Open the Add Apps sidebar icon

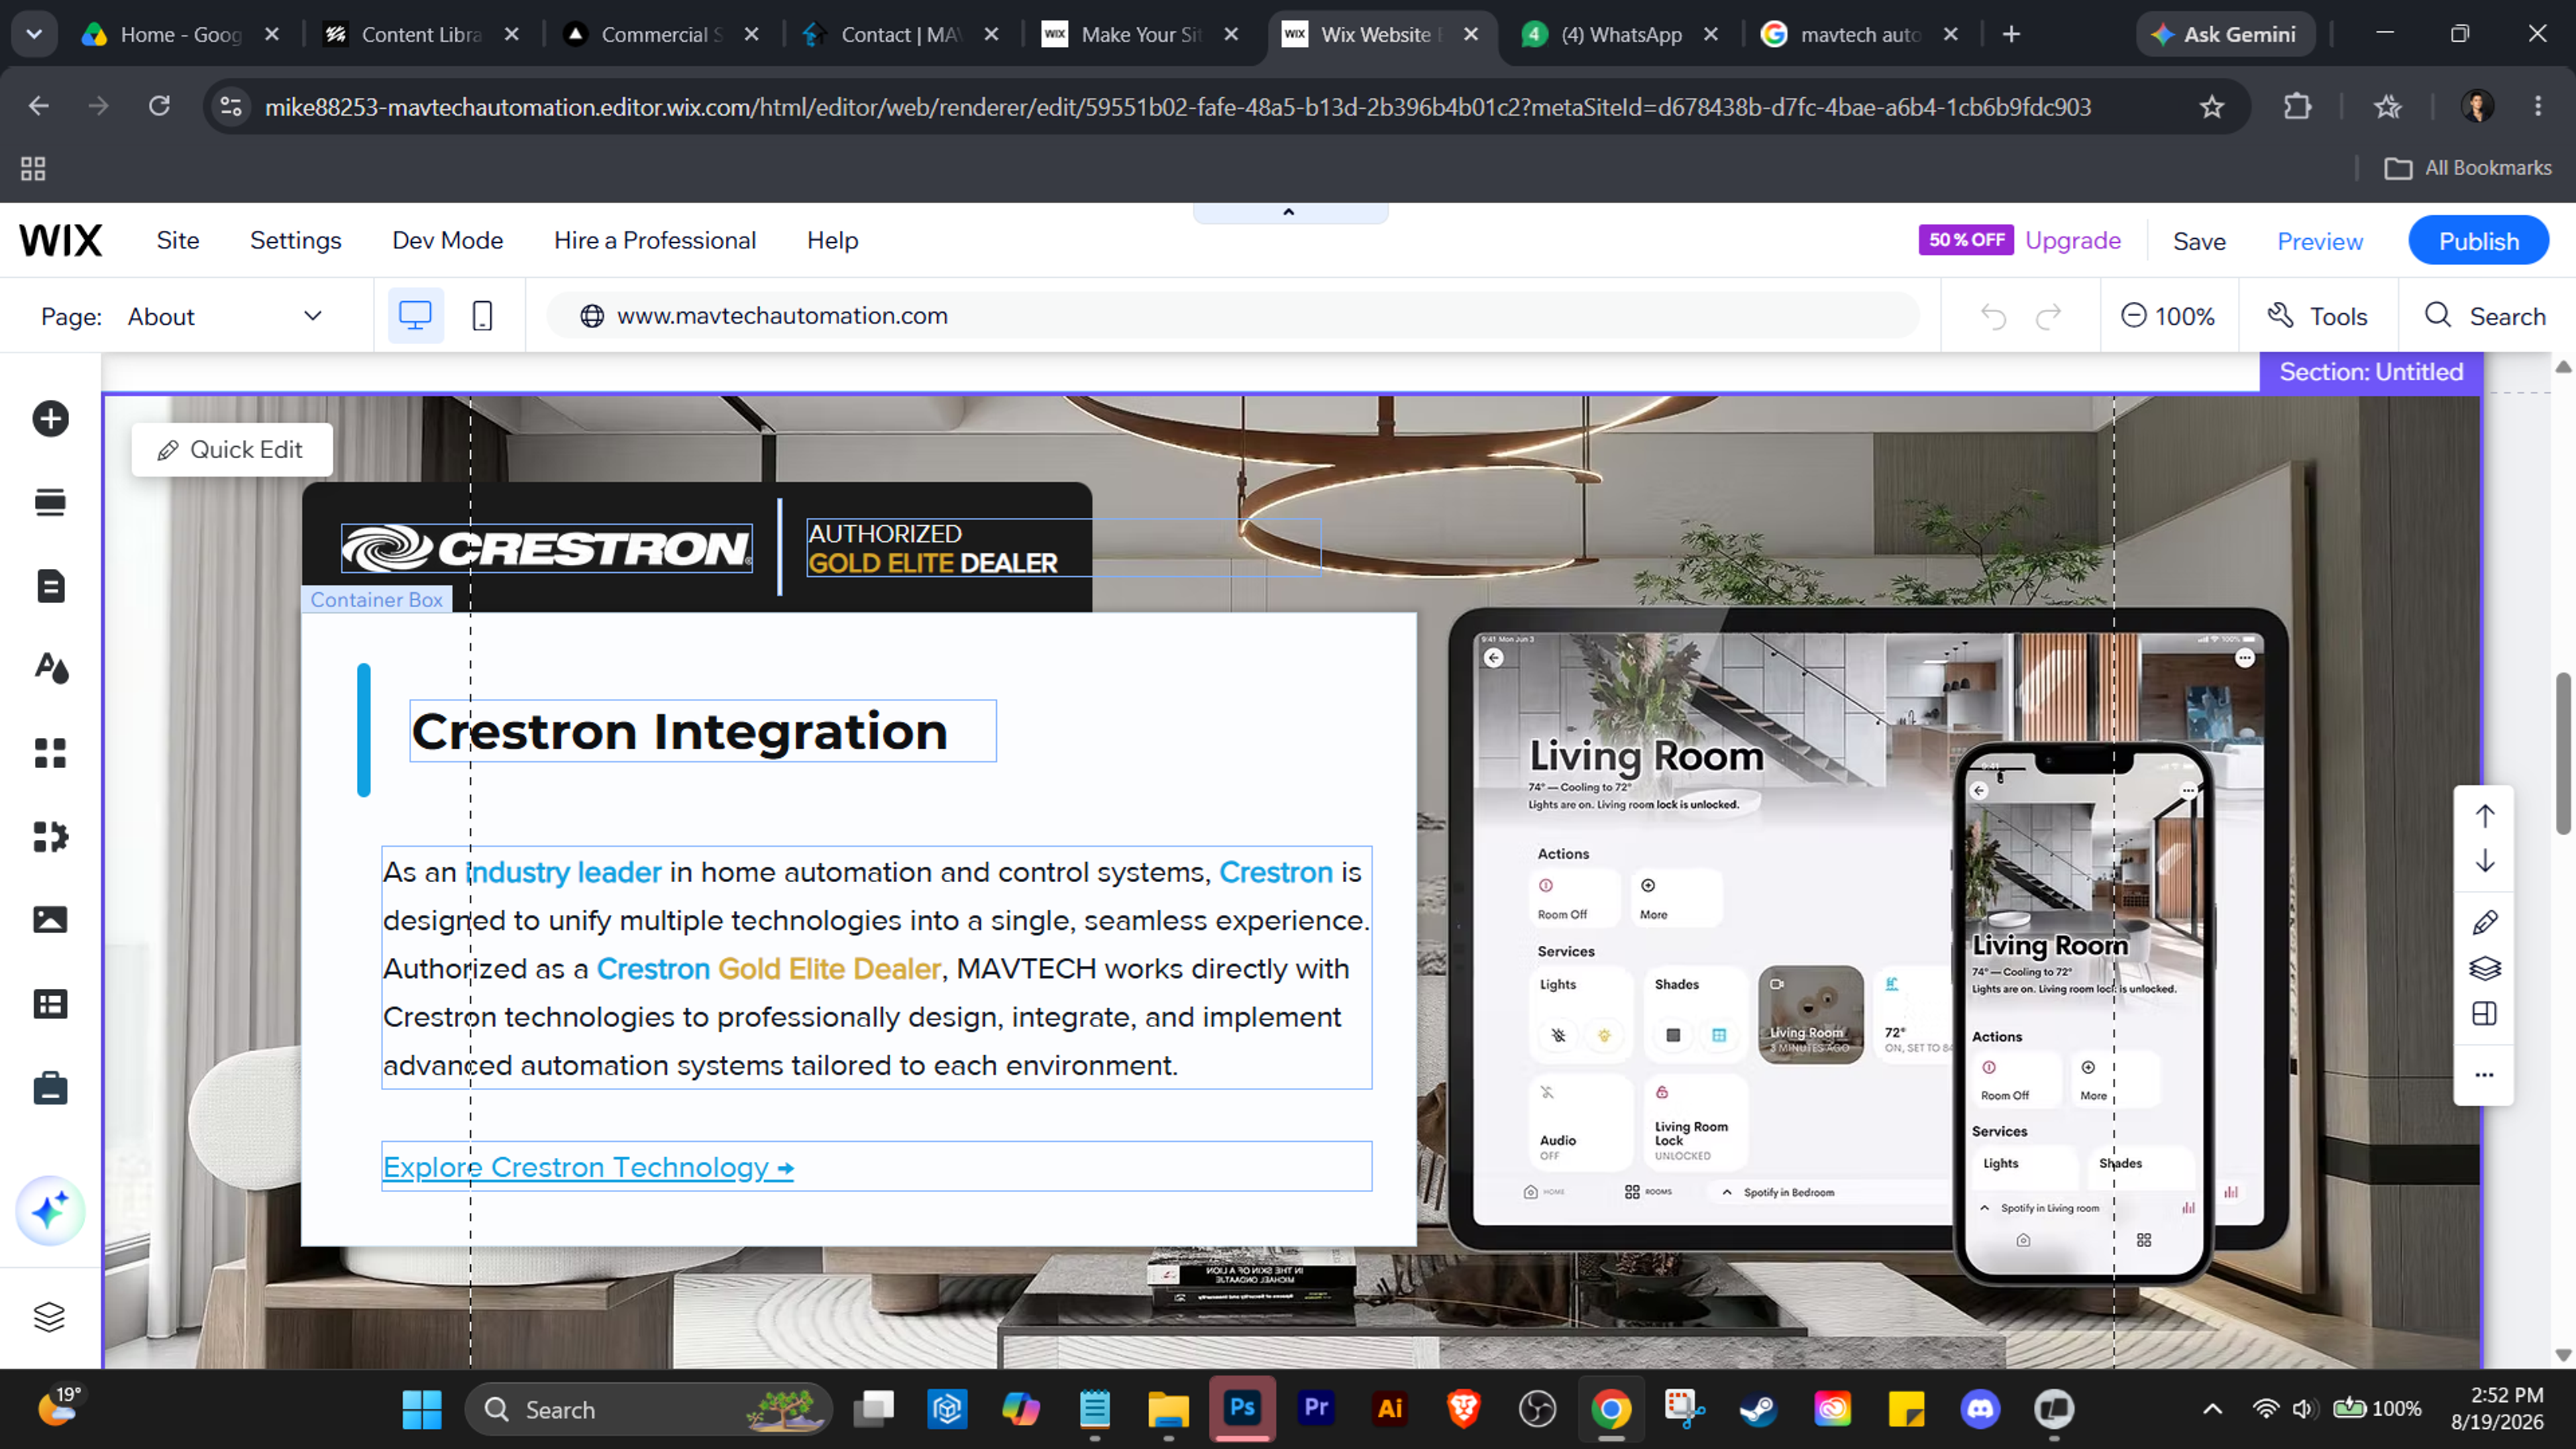click(x=50, y=753)
